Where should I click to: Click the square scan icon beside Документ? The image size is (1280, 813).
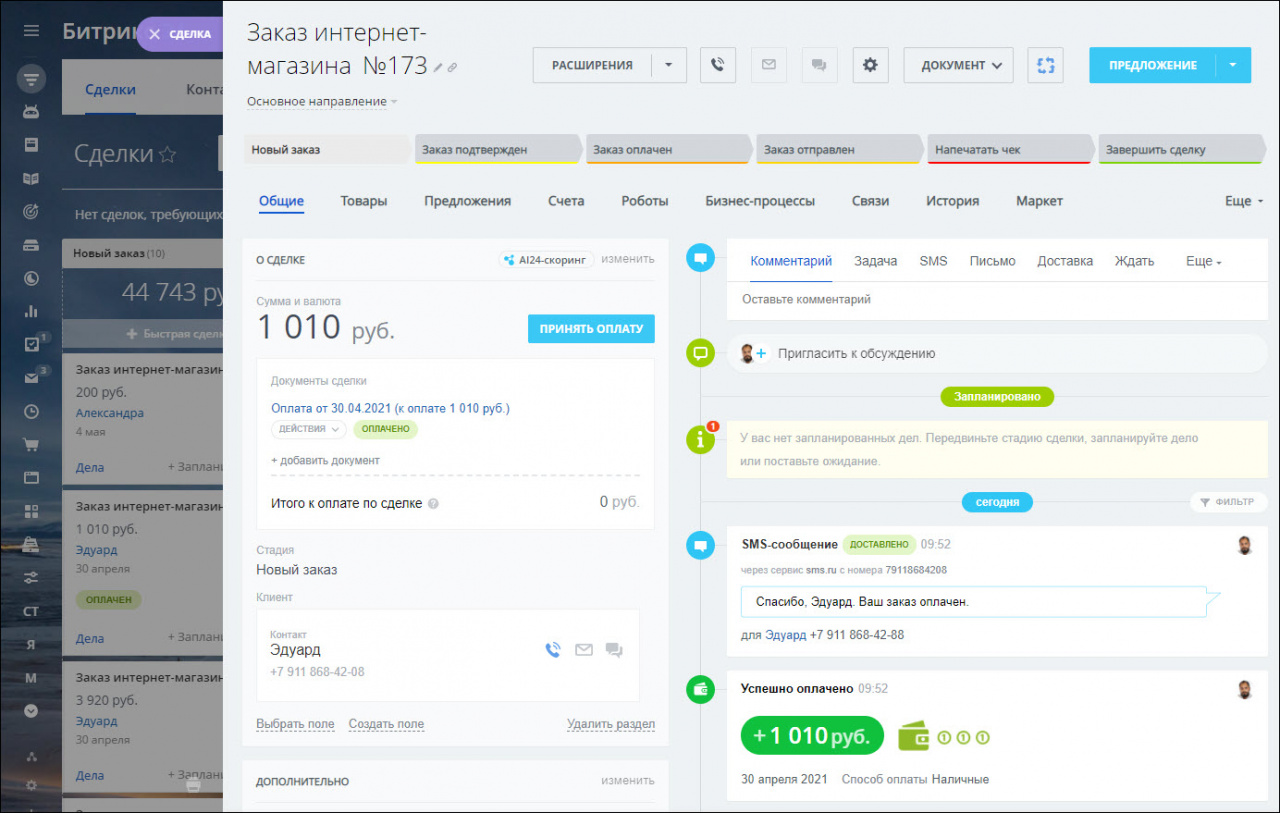point(1046,65)
